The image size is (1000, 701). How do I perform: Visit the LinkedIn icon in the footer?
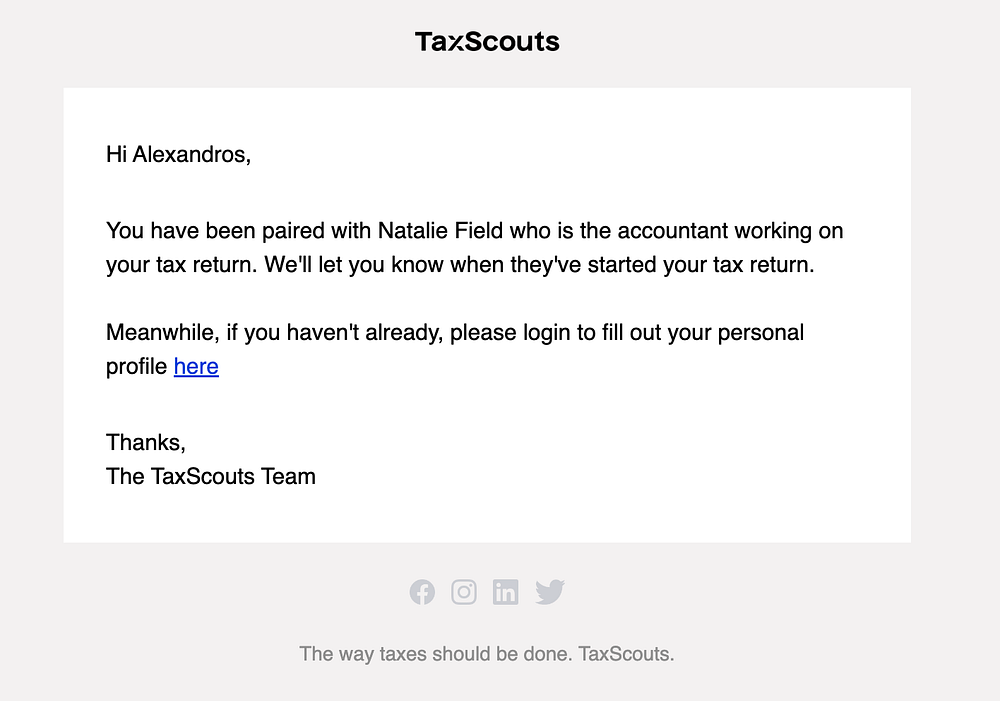(x=506, y=592)
